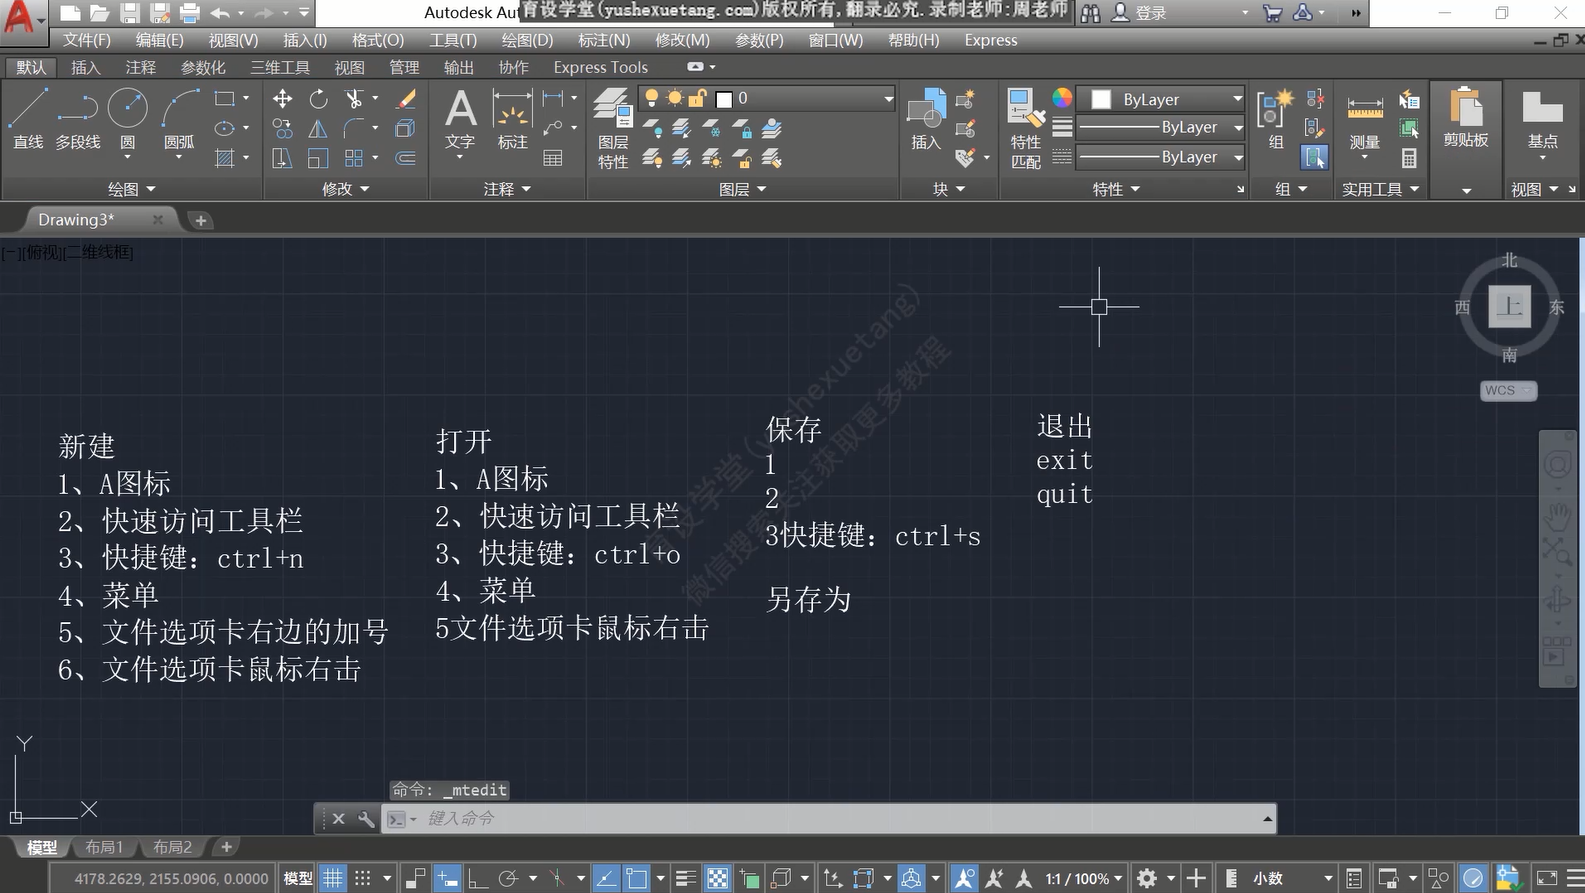The image size is (1585, 893).
Task: Click the Open folder icon in quick access toolbar
Action: pyautogui.click(x=99, y=13)
